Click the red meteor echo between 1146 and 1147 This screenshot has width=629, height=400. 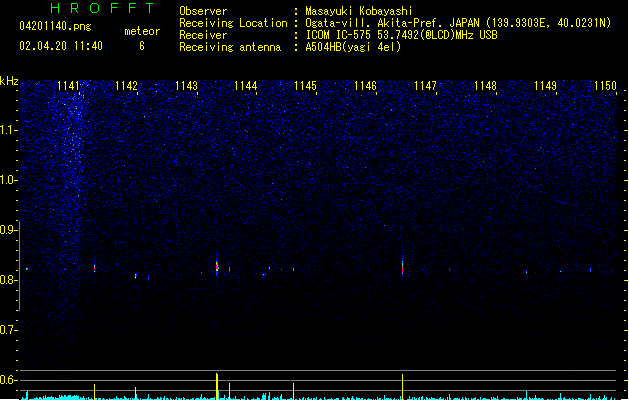[402, 266]
